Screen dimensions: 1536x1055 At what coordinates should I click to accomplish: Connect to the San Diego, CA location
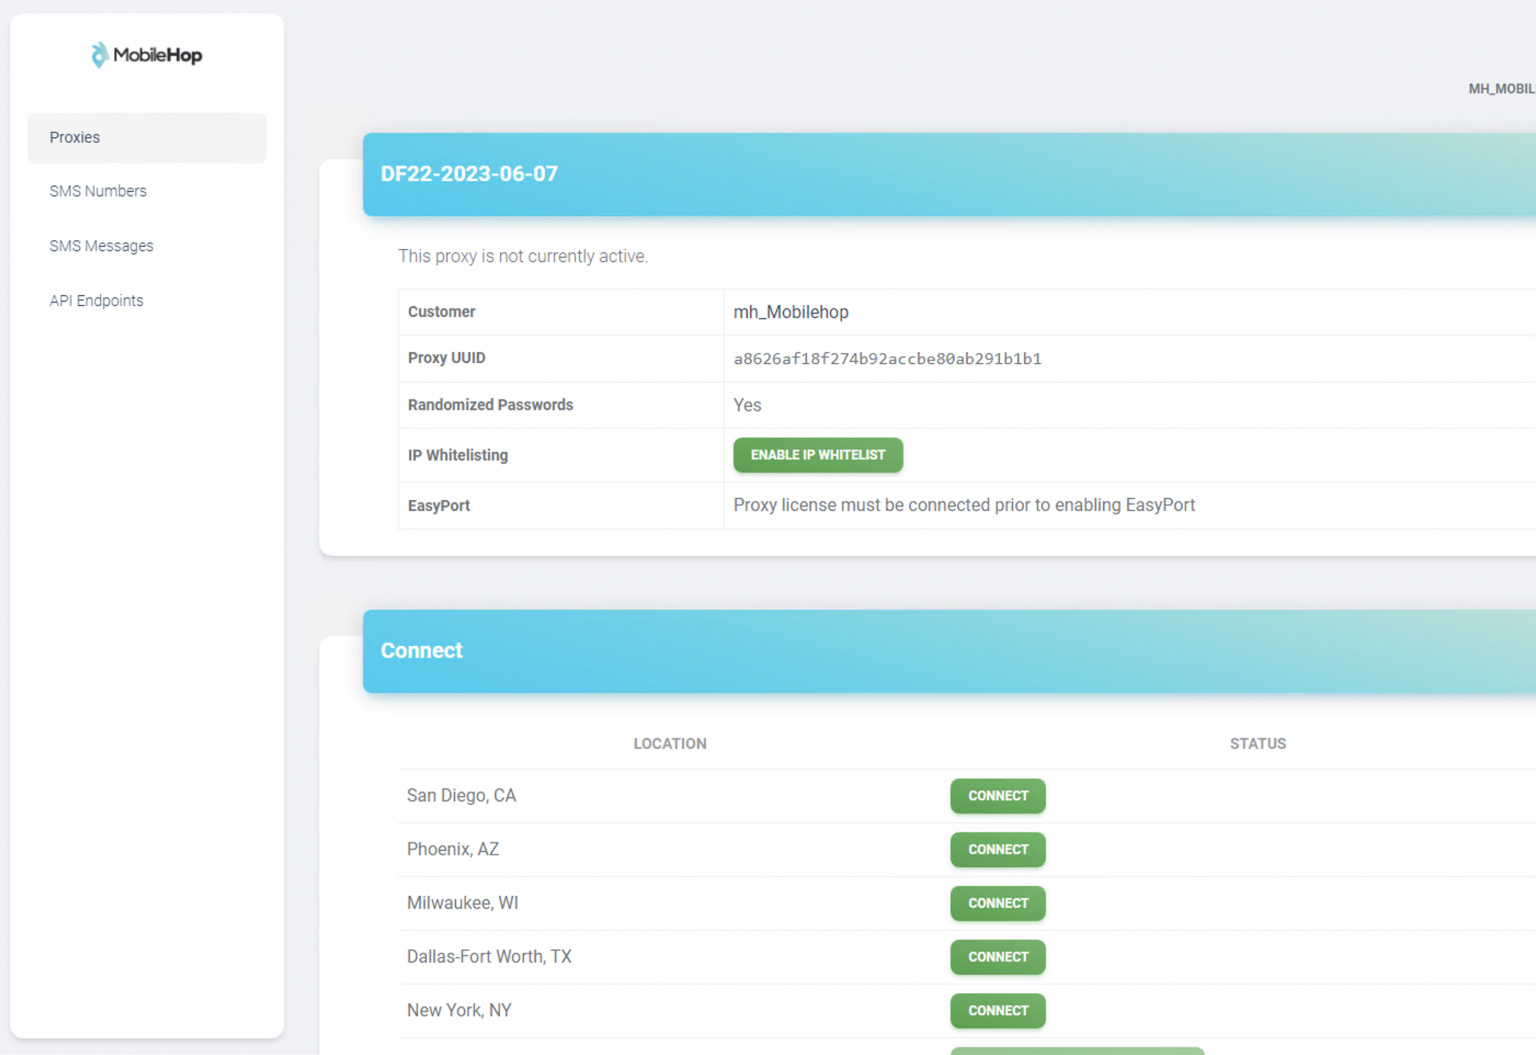pos(997,796)
